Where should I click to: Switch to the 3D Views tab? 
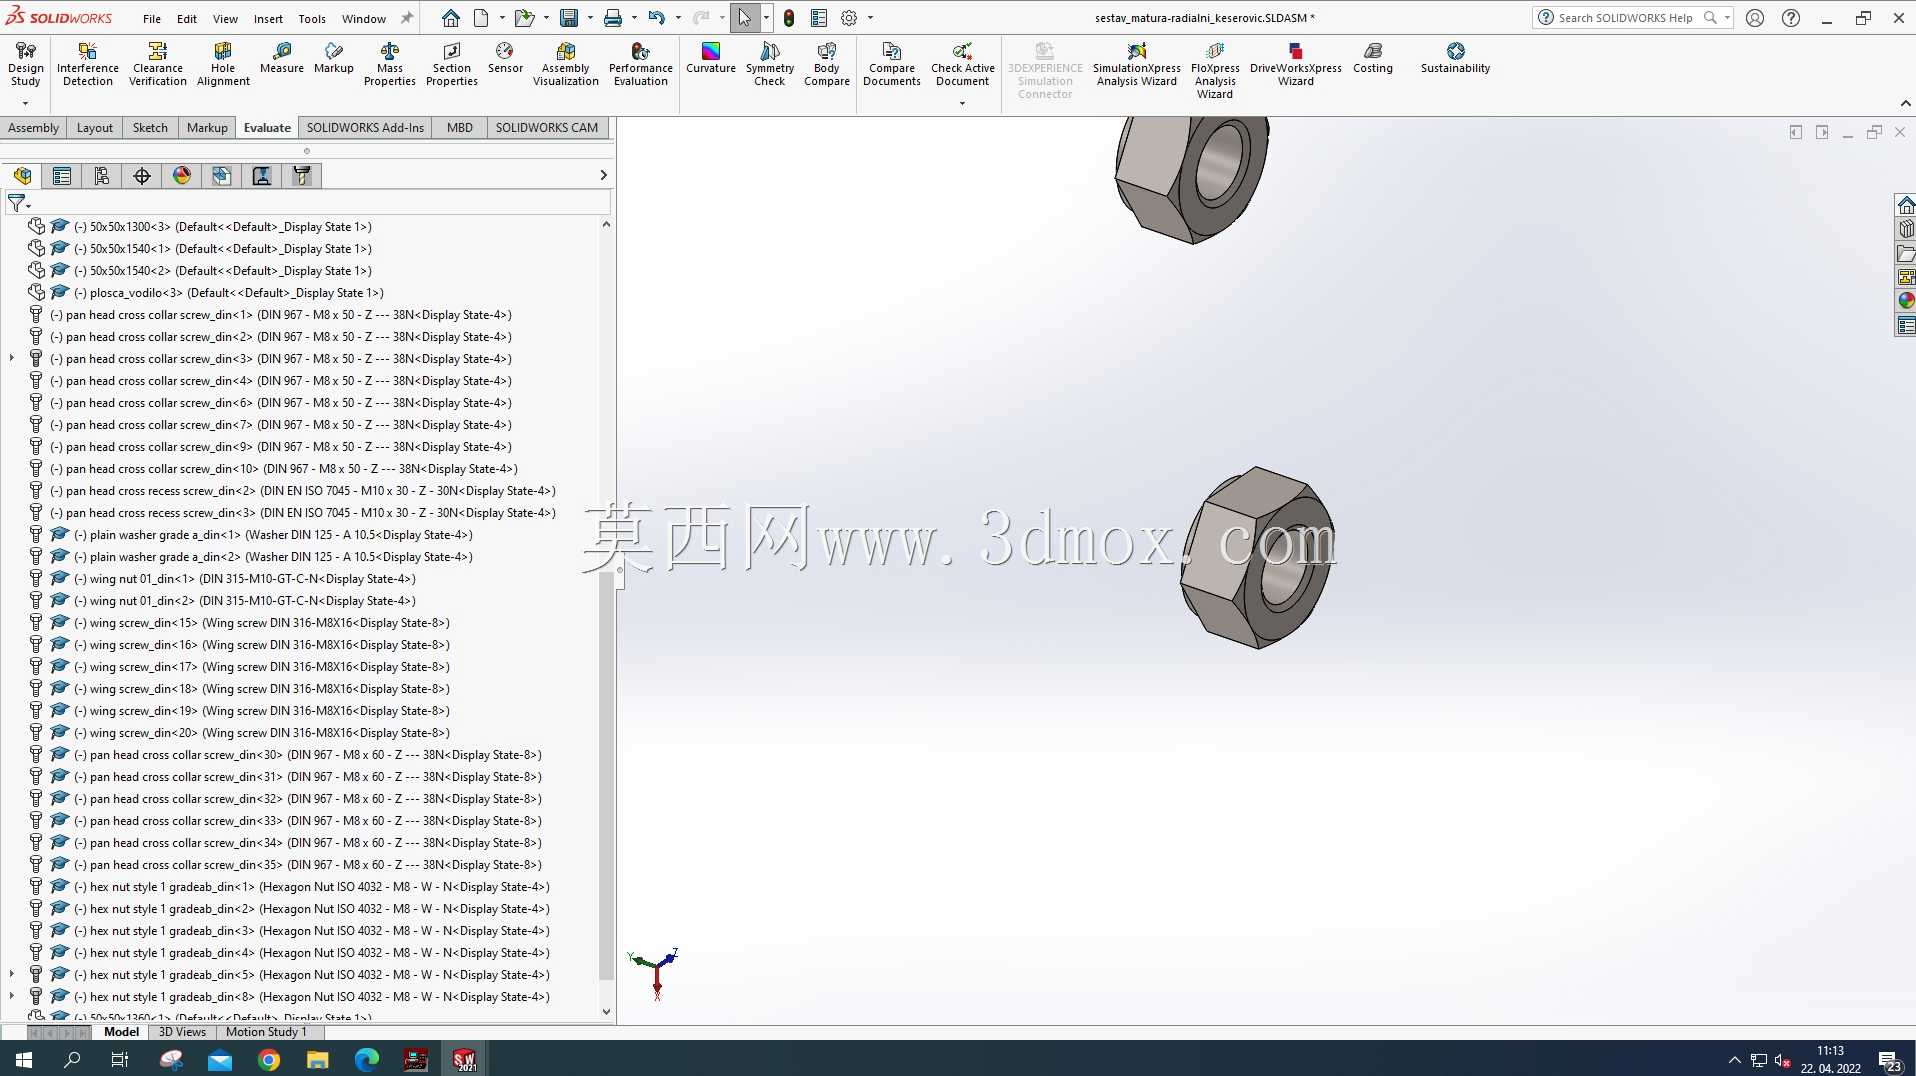coord(182,1031)
